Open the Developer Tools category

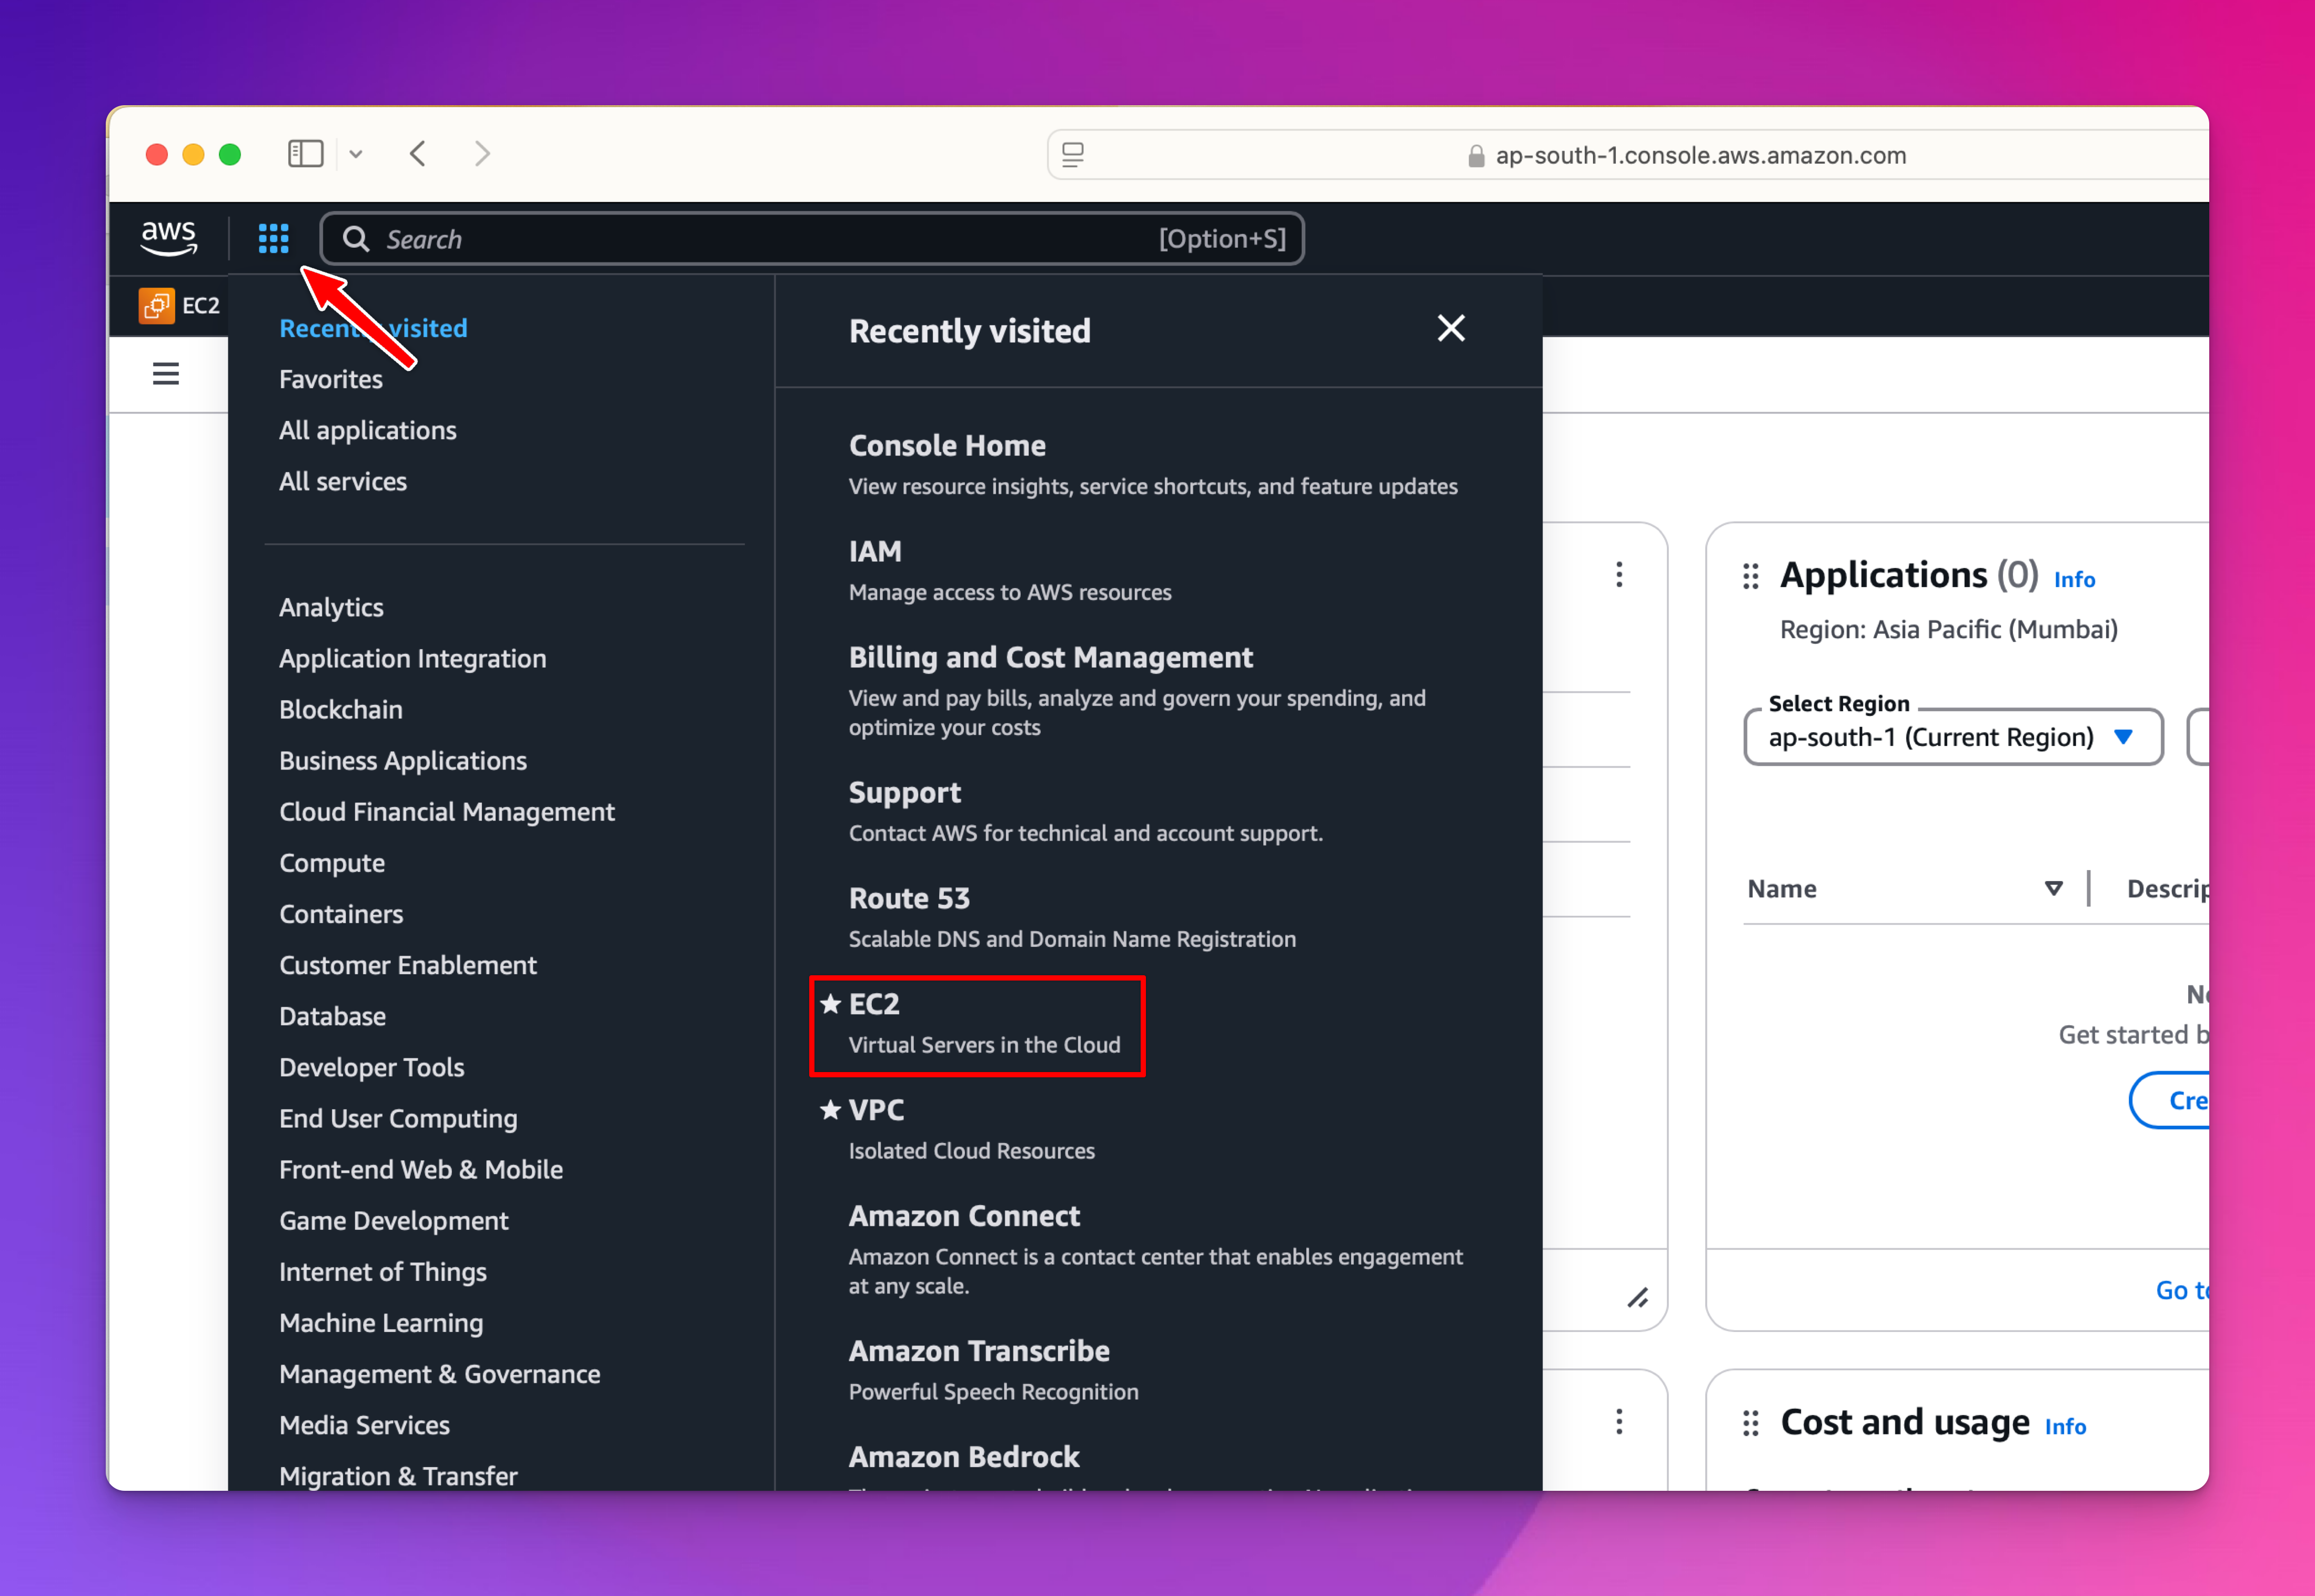(x=372, y=1067)
